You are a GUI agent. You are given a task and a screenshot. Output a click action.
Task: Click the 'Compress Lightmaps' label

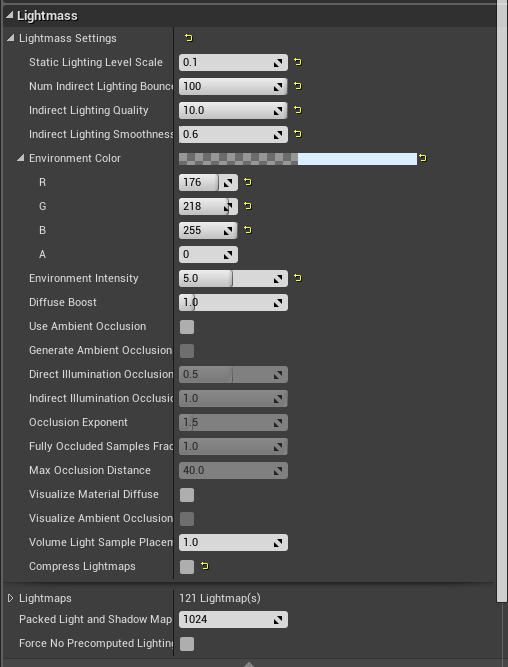(82, 567)
